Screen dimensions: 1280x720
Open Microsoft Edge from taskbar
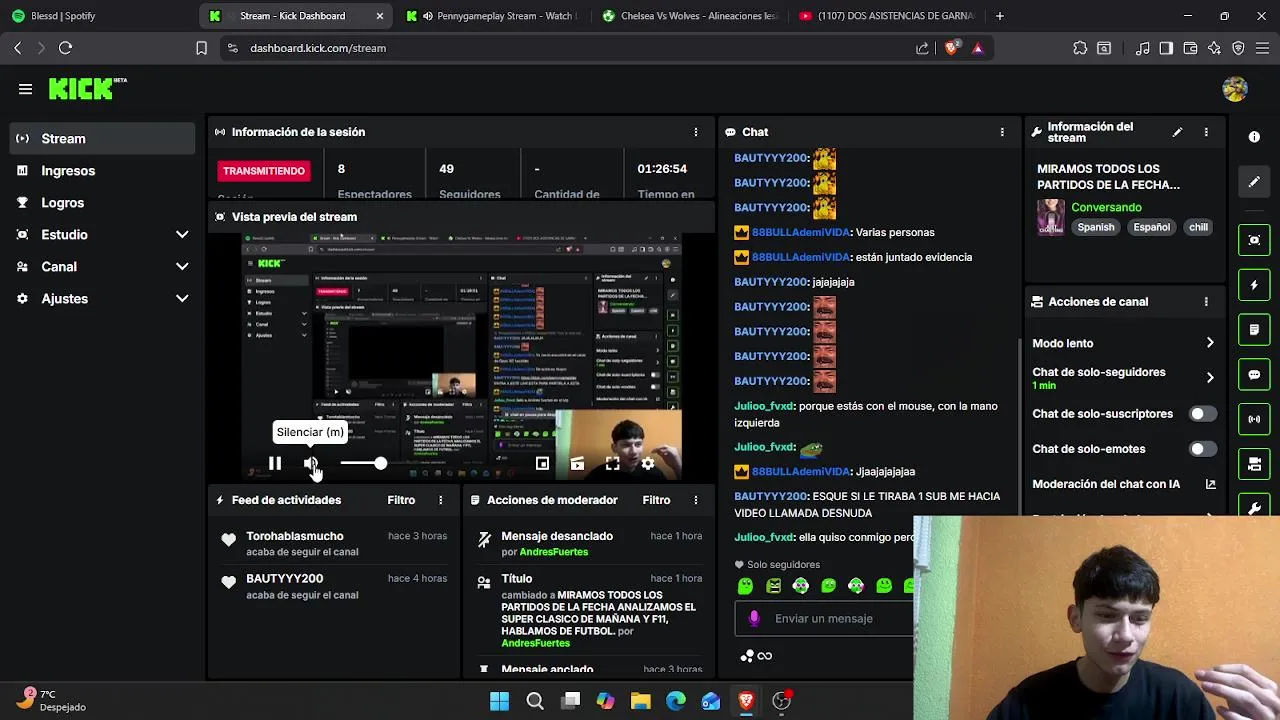(x=675, y=701)
